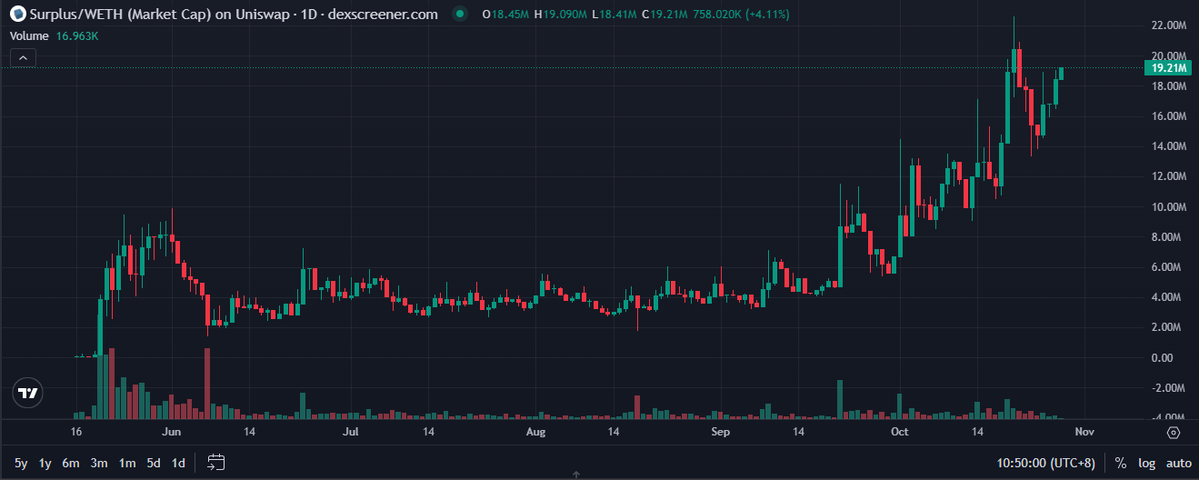Click the Surplus/WETH chart title
Viewport: 1199px width, 480px height.
click(233, 14)
